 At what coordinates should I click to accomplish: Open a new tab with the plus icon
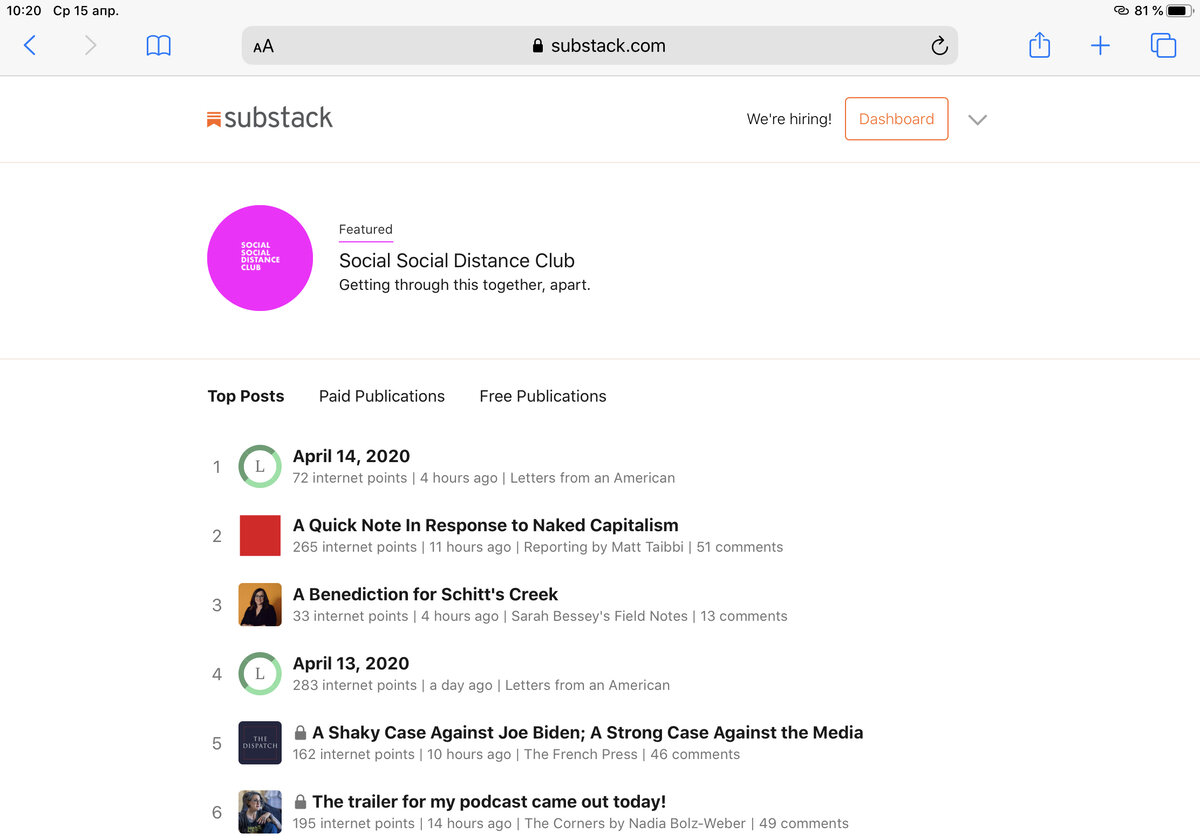pos(1100,45)
